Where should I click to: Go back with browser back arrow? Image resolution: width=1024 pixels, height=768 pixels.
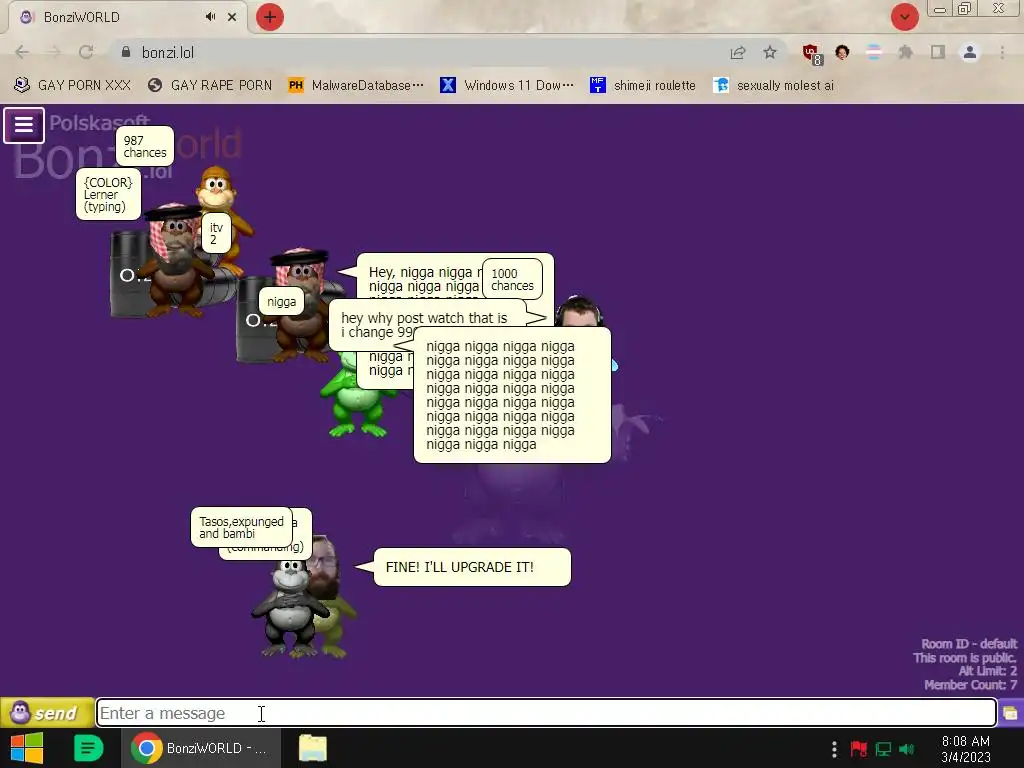22,52
